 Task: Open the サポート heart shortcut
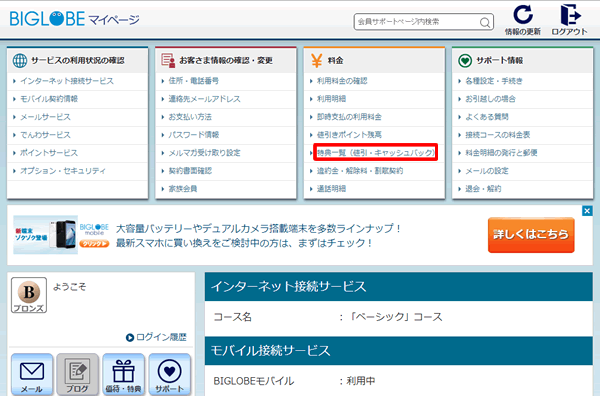point(170,375)
